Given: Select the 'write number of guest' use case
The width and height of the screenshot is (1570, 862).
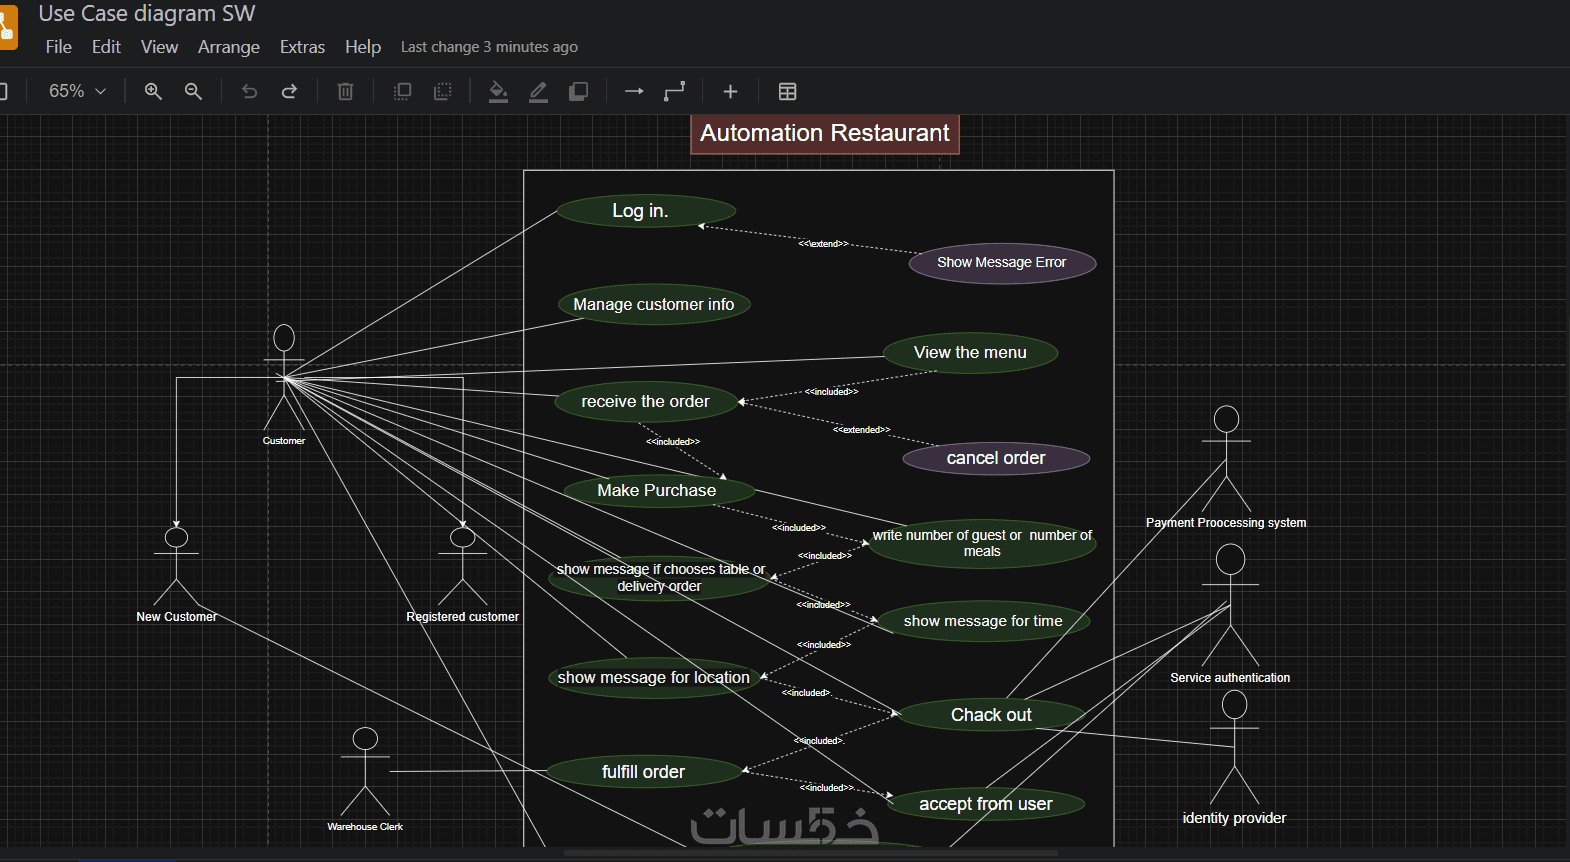Looking at the screenshot, I should [982, 543].
